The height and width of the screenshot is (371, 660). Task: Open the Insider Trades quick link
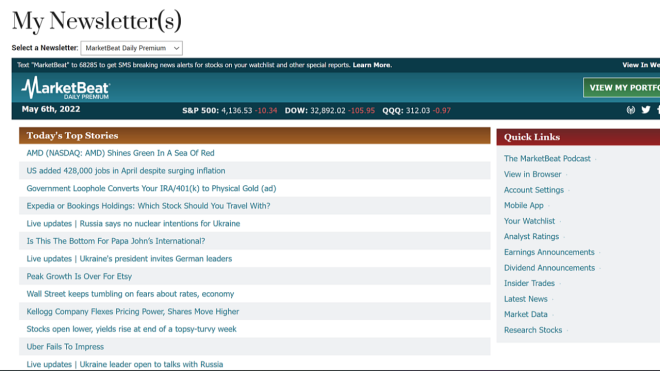(x=529, y=283)
